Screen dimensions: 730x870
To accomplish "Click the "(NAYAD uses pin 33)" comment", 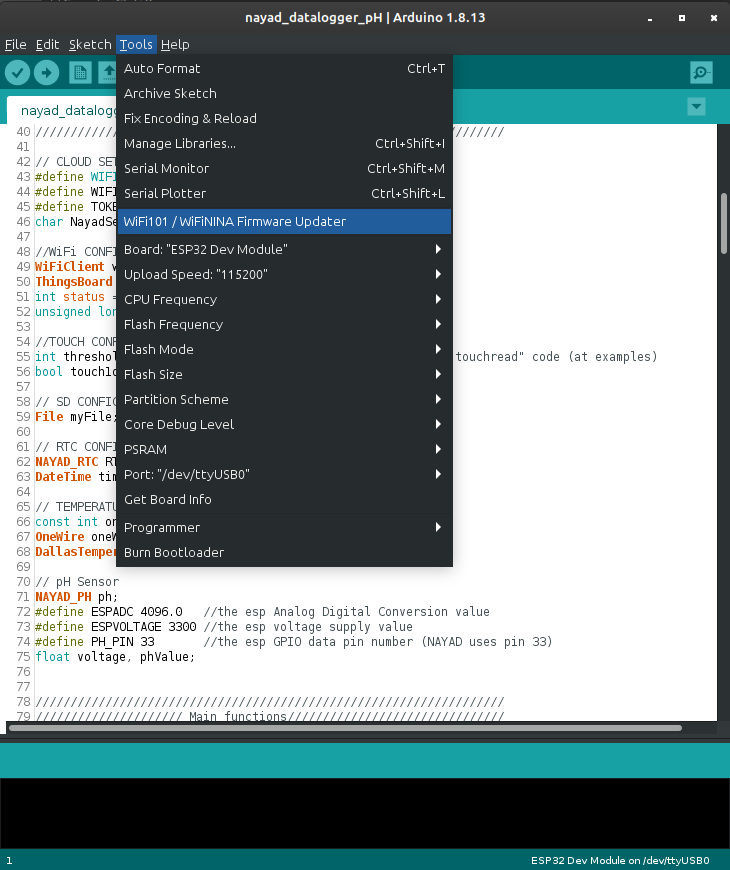I will click(487, 641).
